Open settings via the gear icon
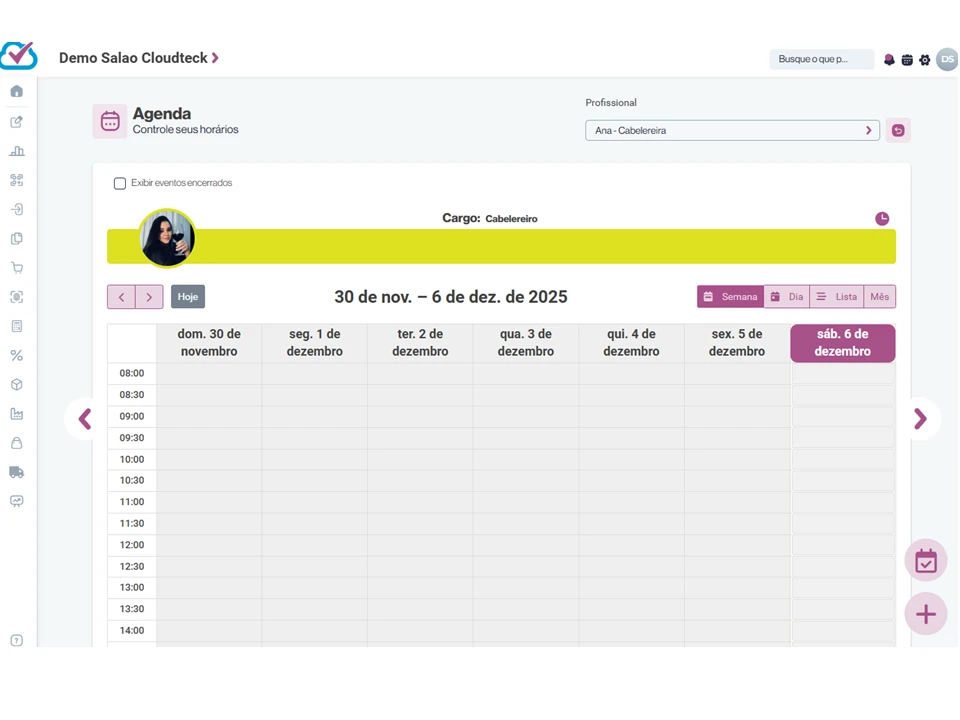 pyautogui.click(x=925, y=60)
